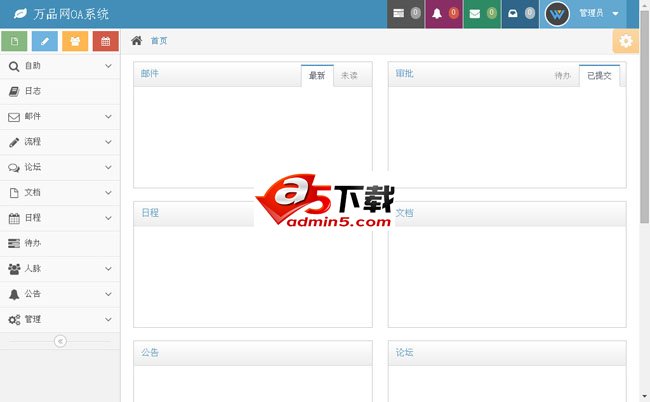
Task: Expand the 管理 sidebar chevron
Action: (108, 320)
